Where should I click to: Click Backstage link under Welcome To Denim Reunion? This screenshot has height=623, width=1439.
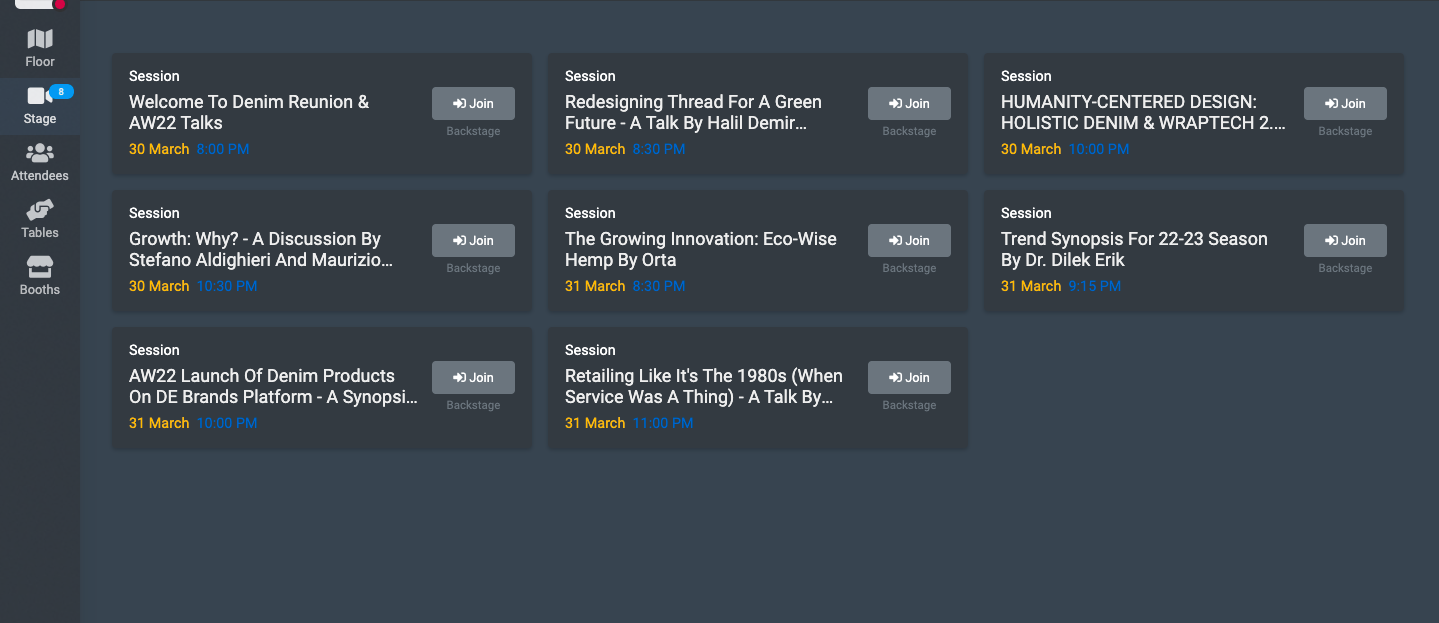473,131
